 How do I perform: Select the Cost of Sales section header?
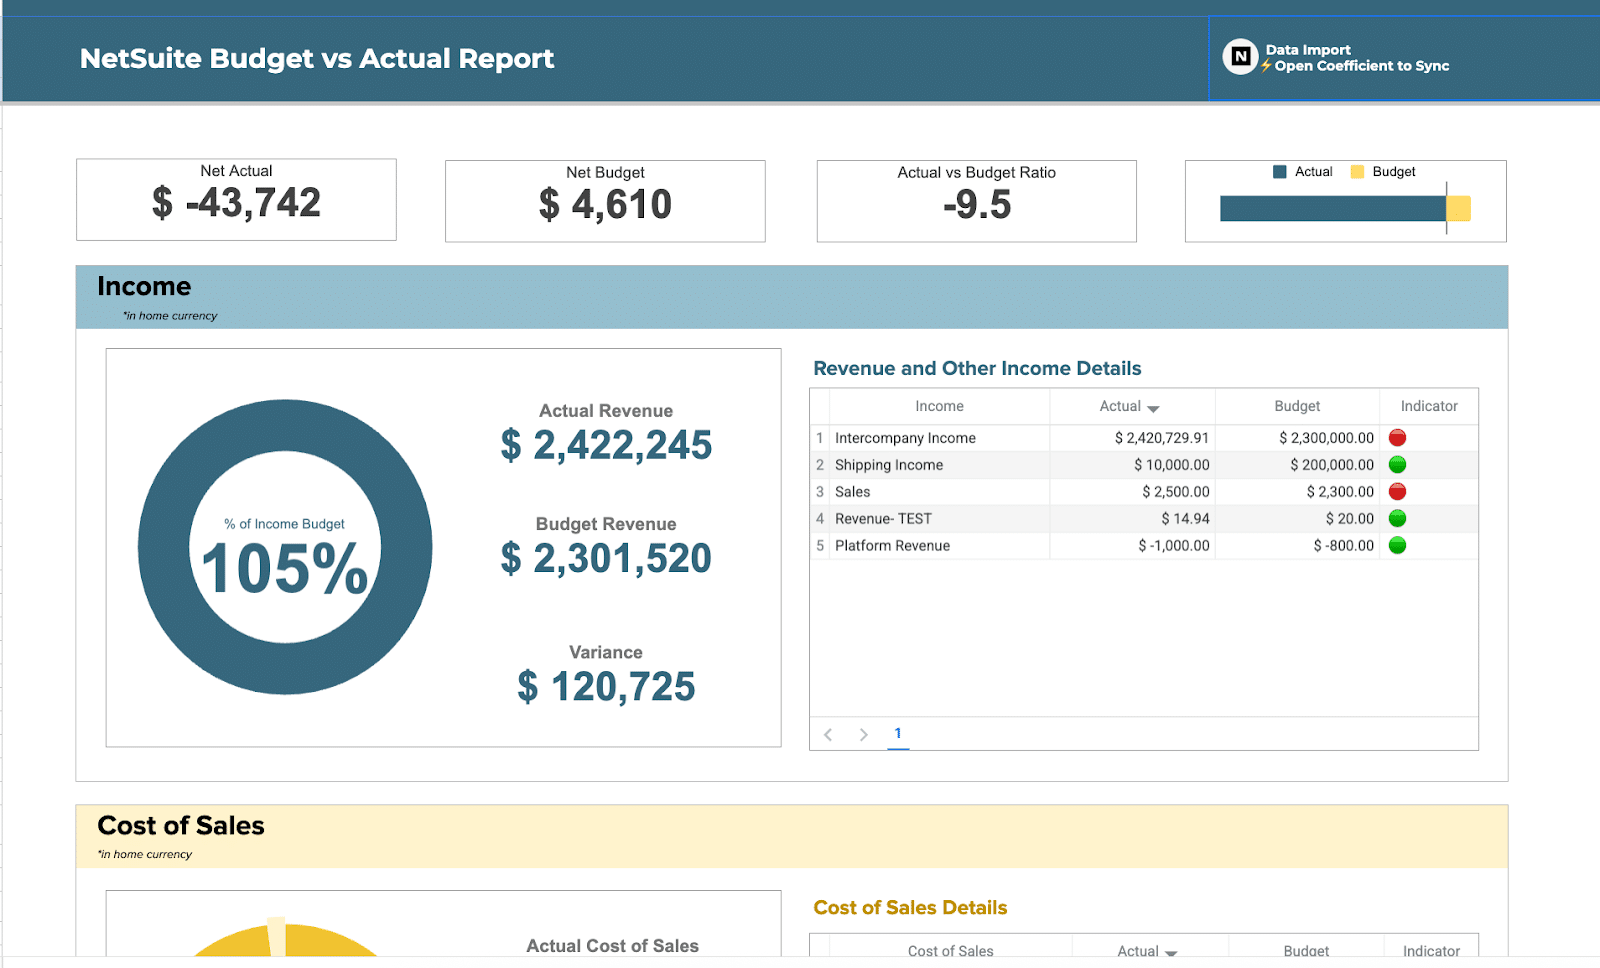[180, 826]
